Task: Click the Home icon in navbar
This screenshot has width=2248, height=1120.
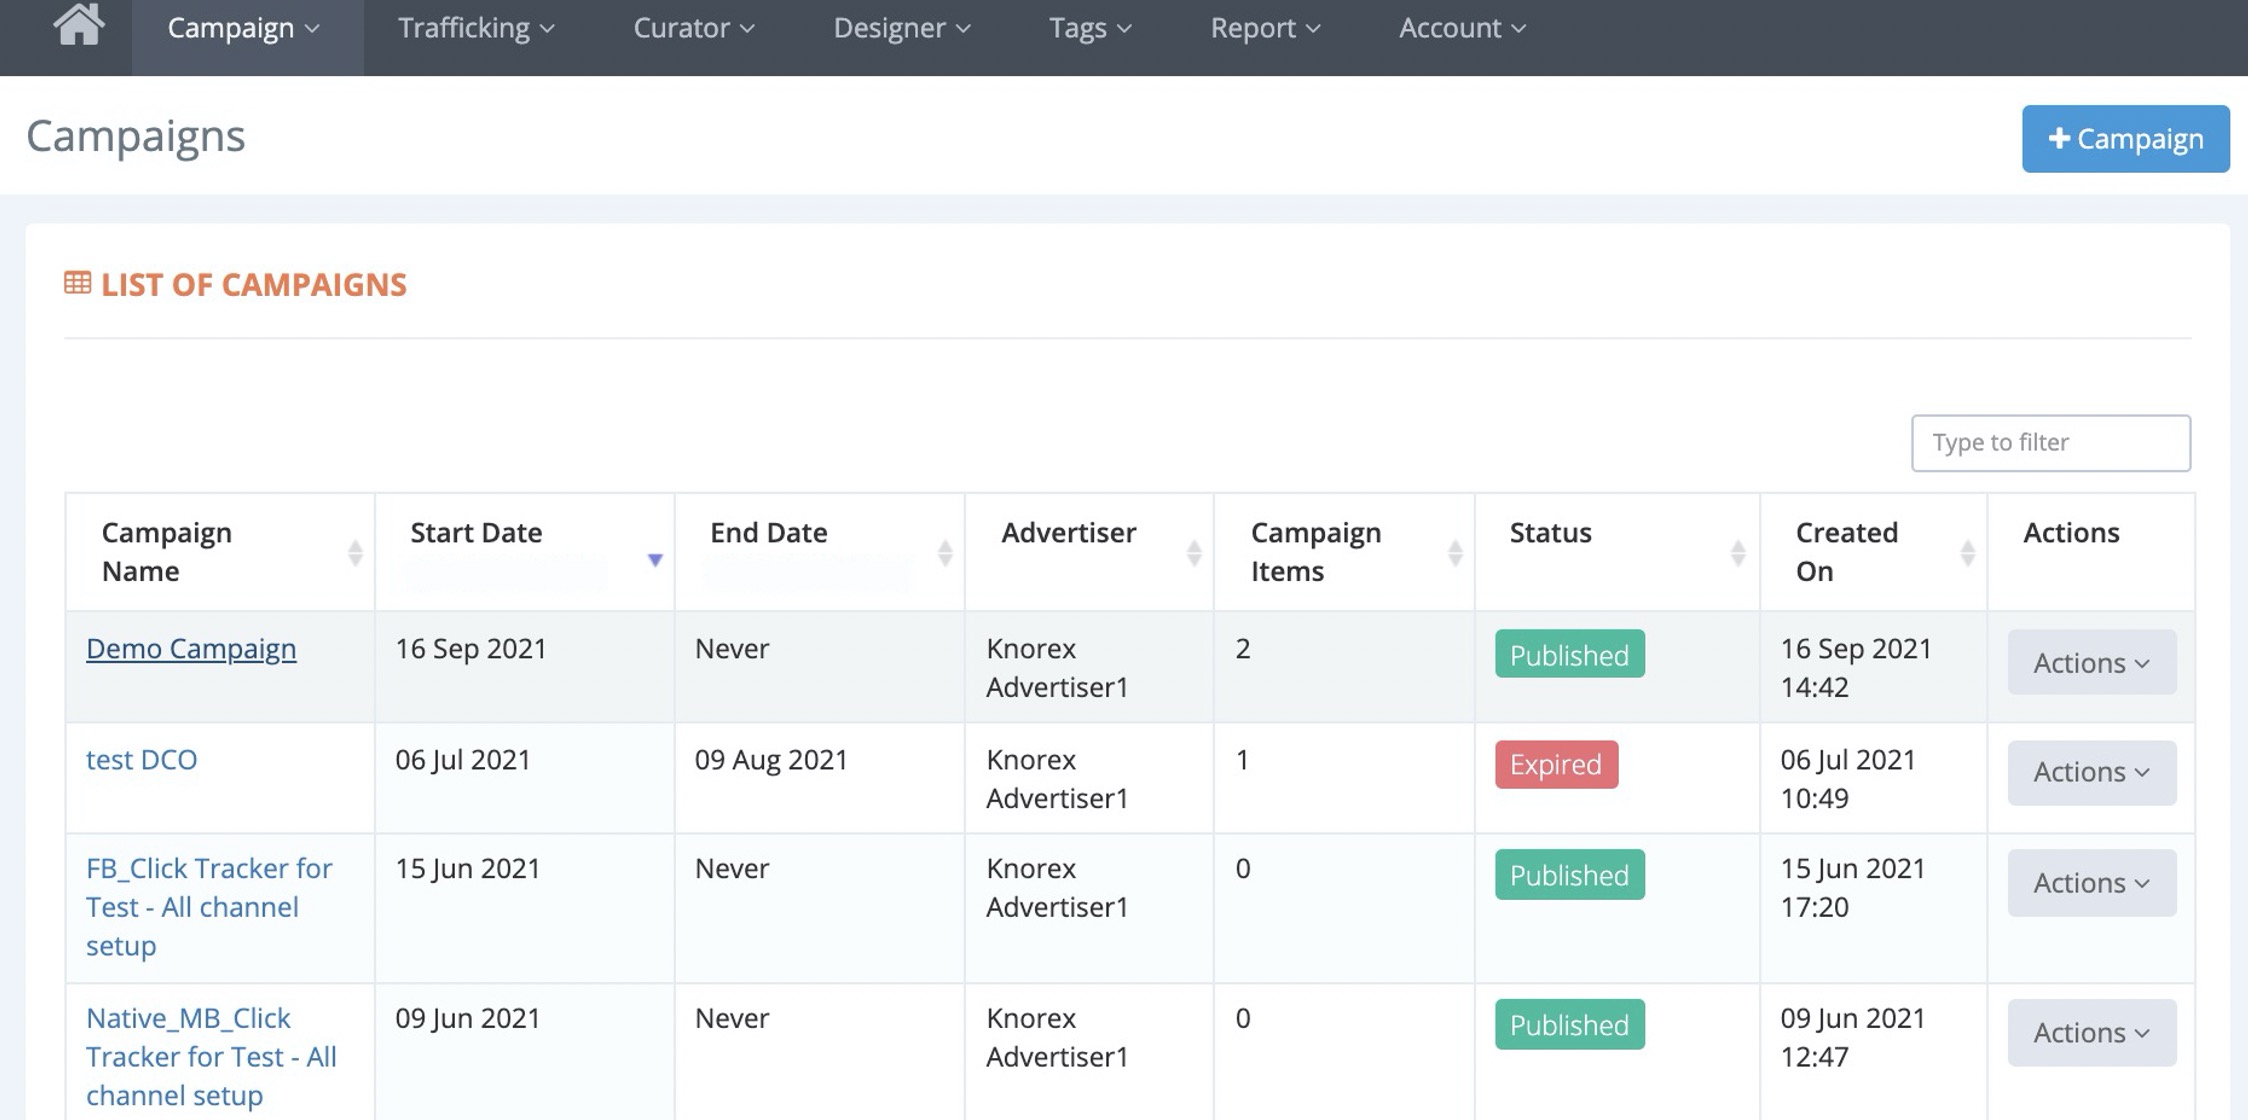Action: pos(78,24)
